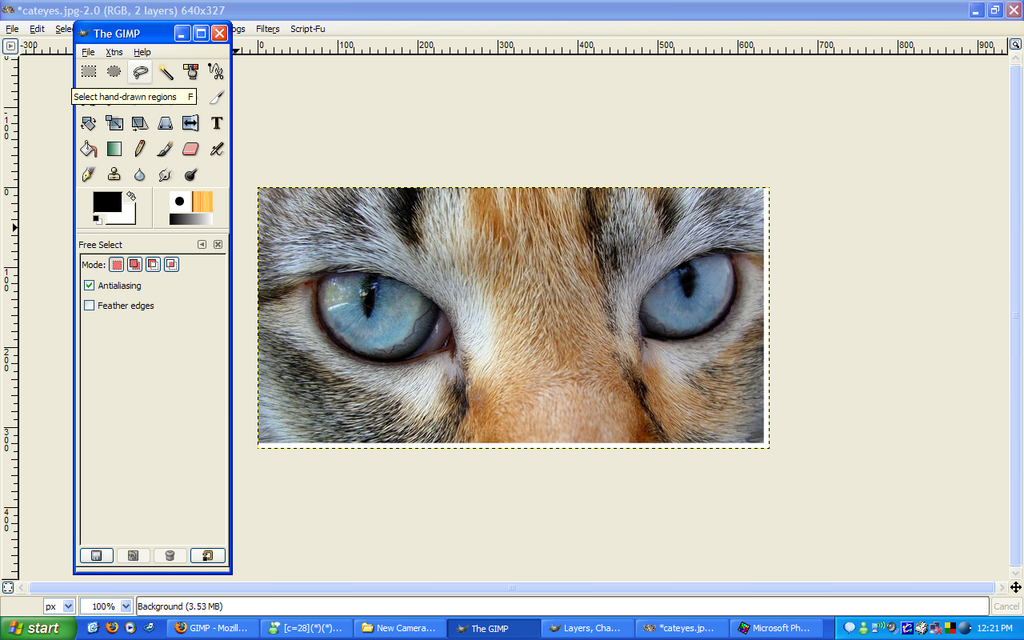Select the Blend gradient tool

[114, 149]
